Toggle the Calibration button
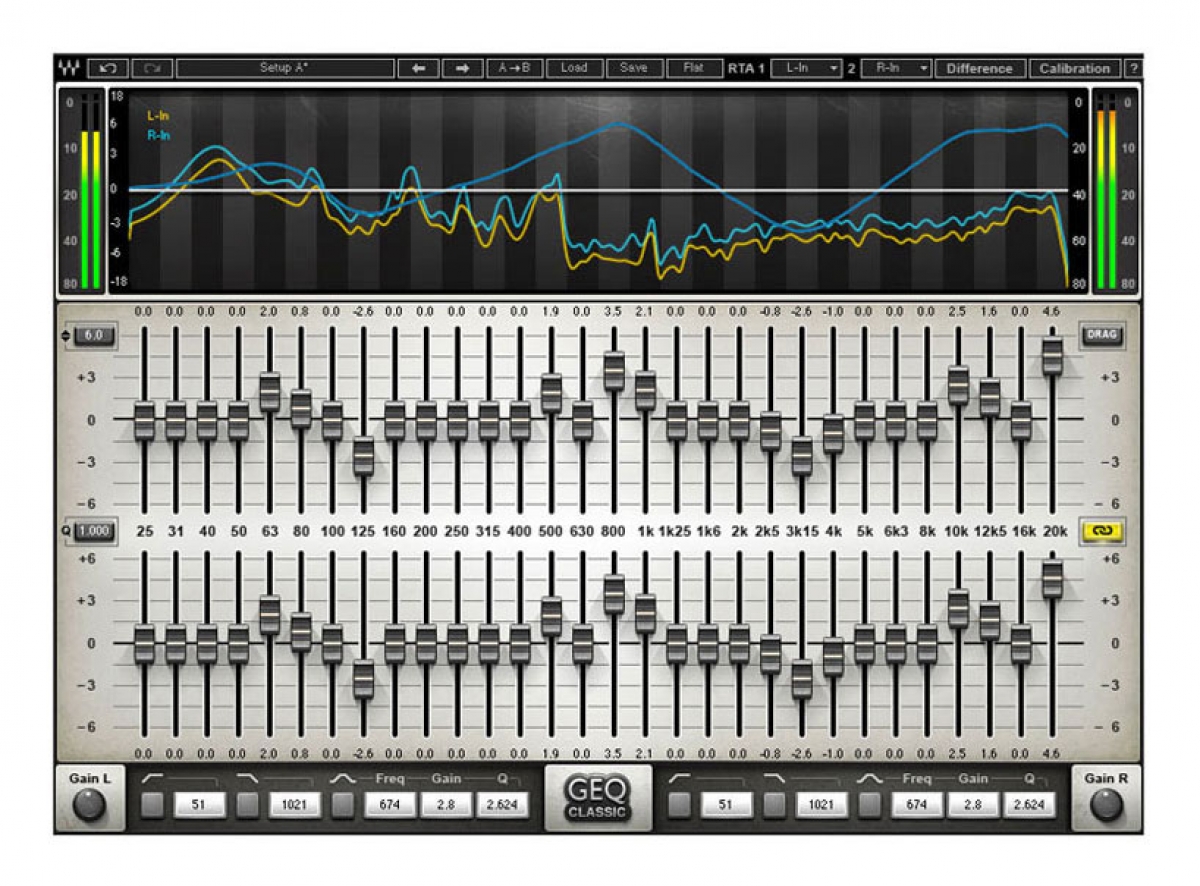This screenshot has height=886, width=1200. [x=1075, y=68]
